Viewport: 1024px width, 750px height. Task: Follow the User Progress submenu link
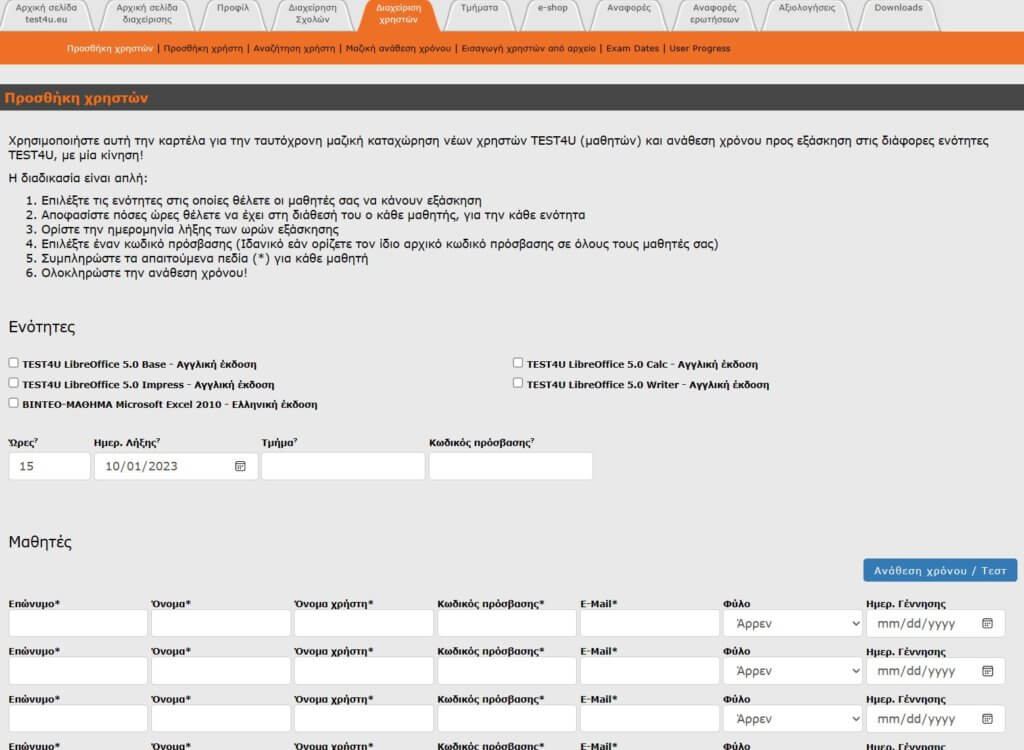click(700, 48)
